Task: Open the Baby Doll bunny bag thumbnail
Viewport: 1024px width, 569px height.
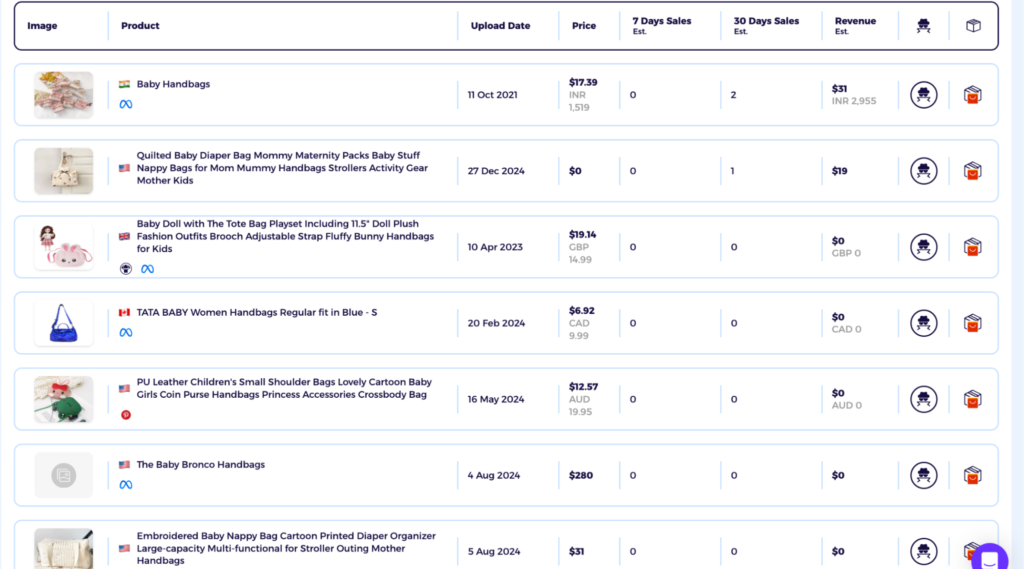Action: pyautogui.click(x=63, y=247)
